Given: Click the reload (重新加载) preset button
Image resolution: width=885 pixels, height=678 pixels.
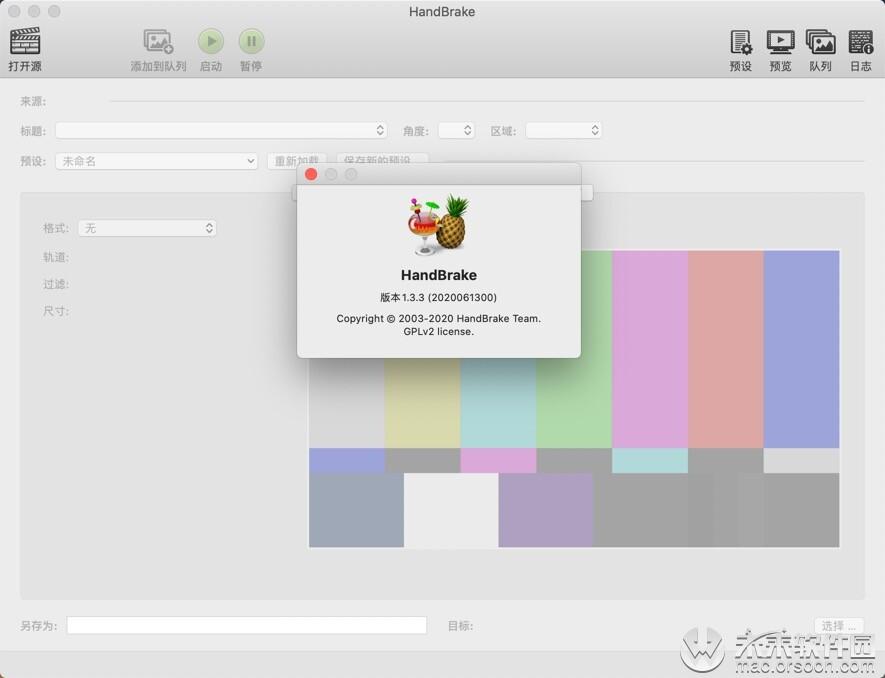Looking at the screenshot, I should tap(296, 160).
